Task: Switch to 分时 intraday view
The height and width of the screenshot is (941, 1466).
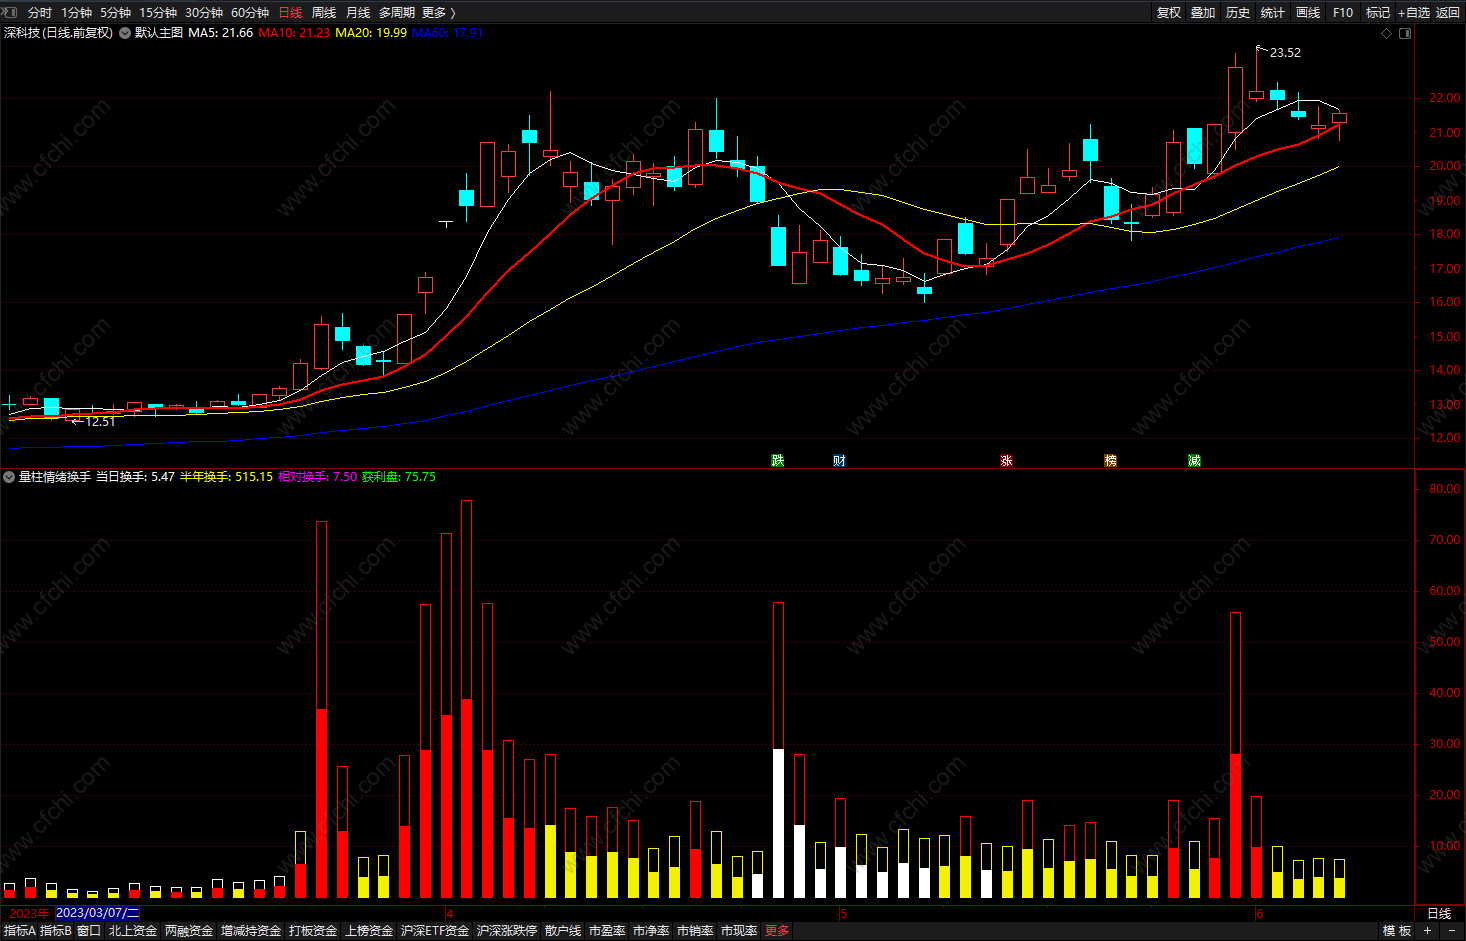Action: coord(40,12)
